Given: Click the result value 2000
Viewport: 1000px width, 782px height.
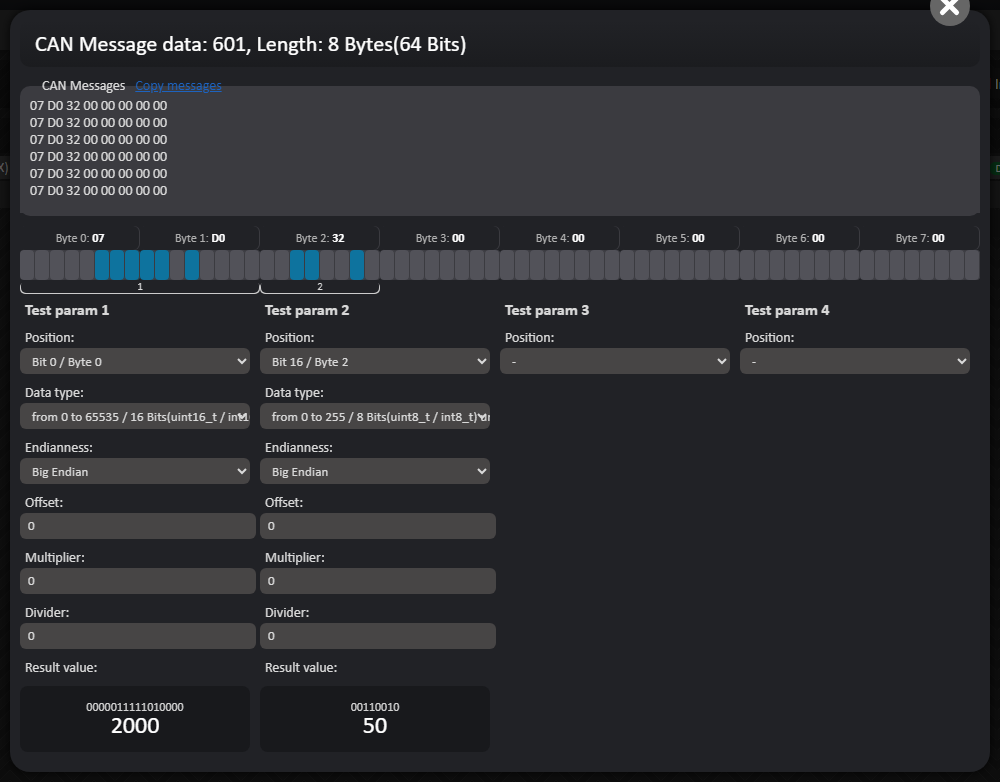Looking at the screenshot, I should pos(135,726).
